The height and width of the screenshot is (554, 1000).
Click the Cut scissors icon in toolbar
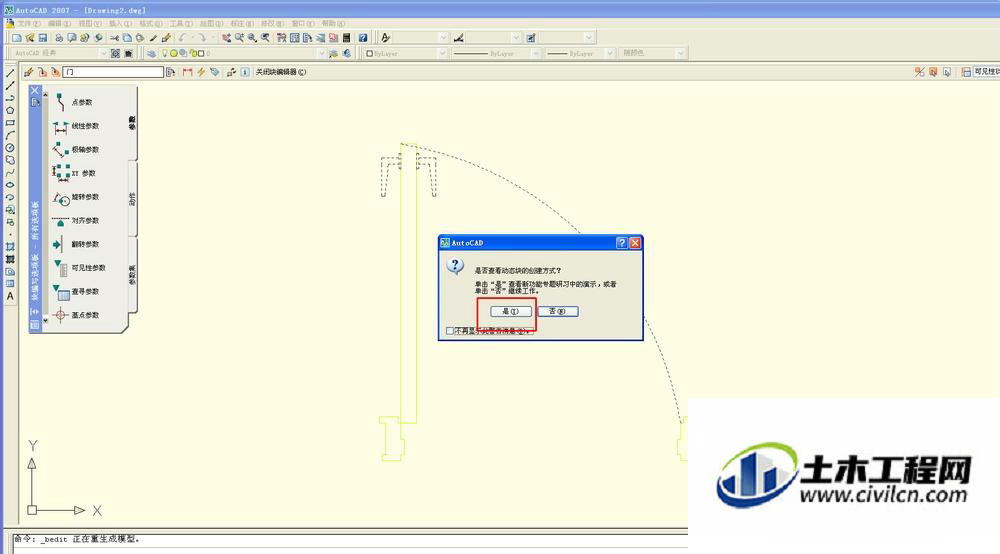114,38
